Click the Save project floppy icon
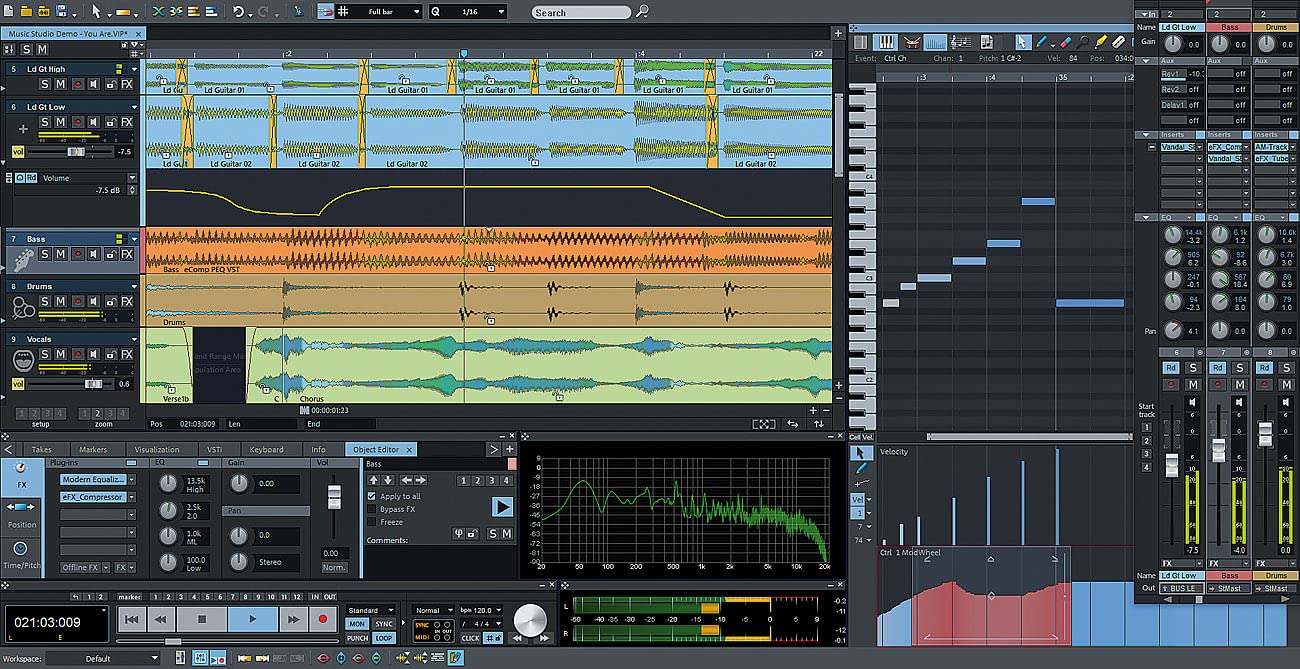 [x=61, y=12]
